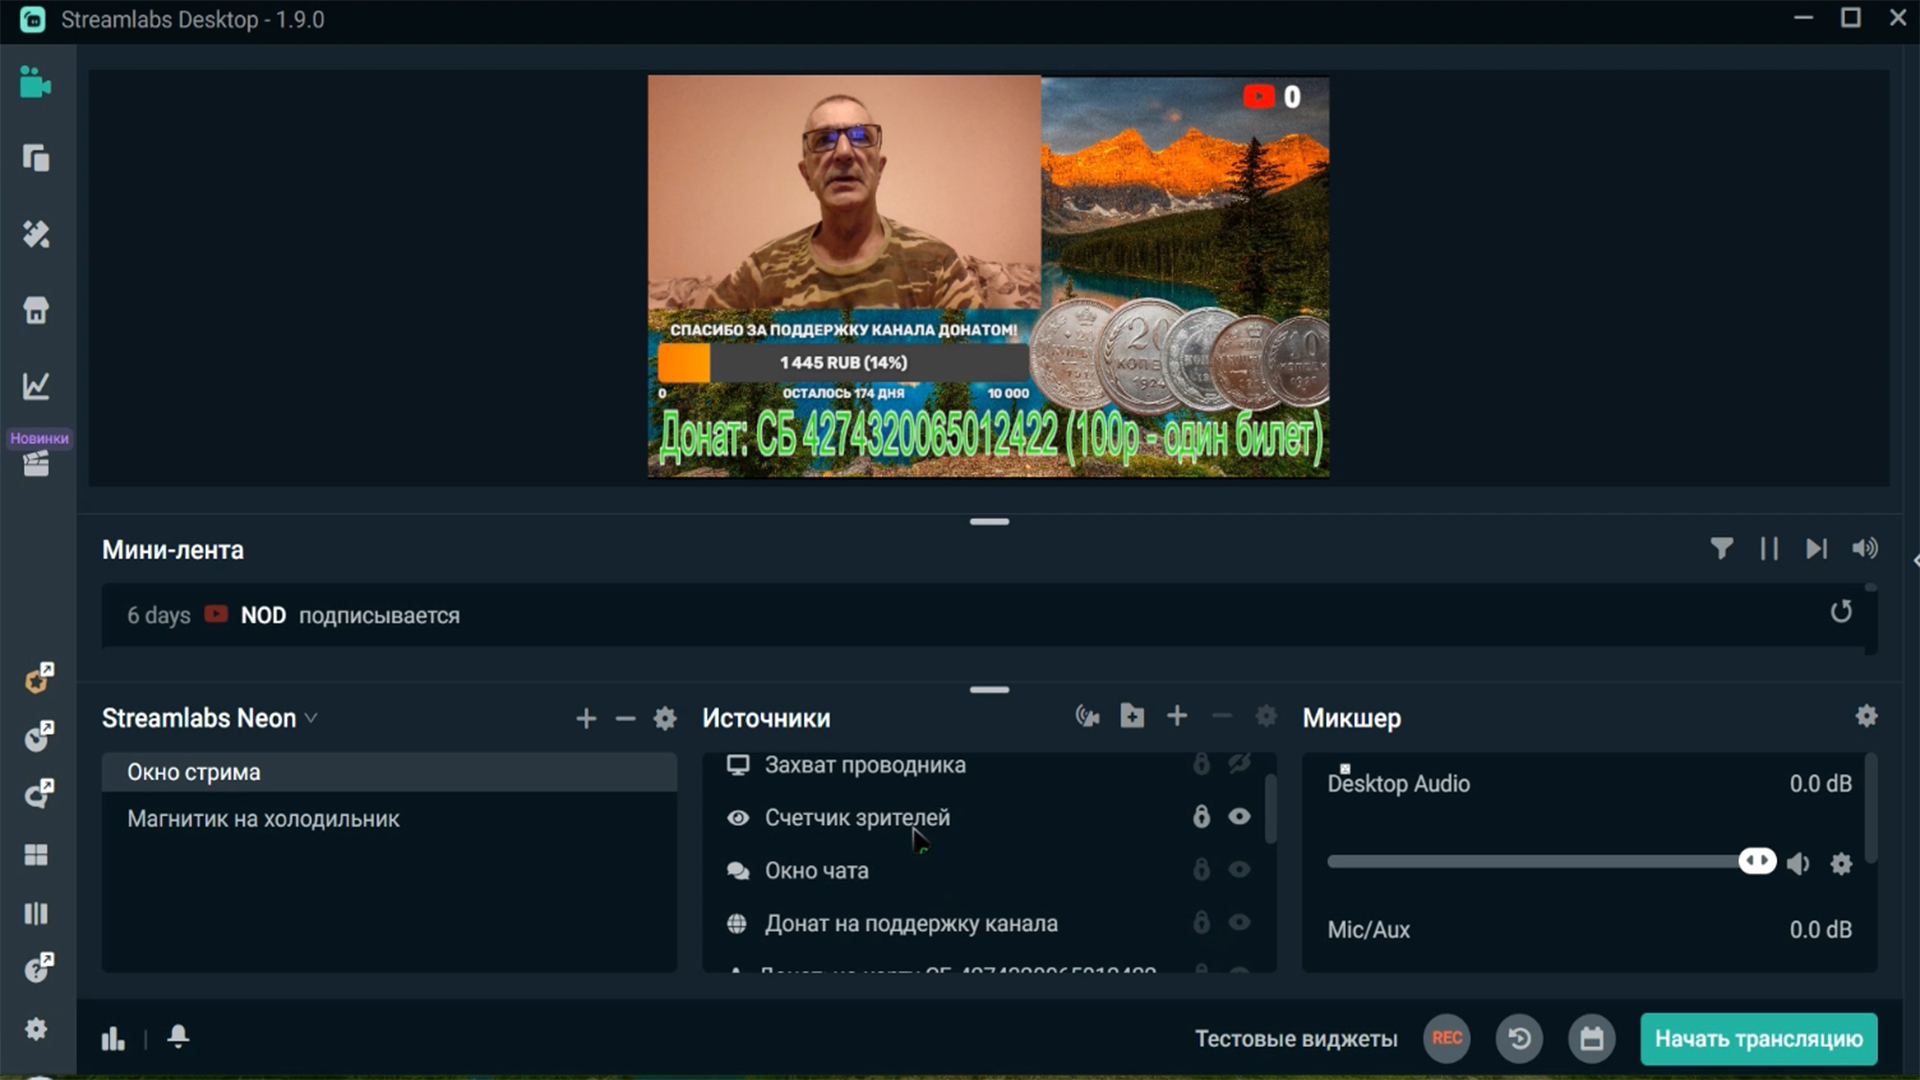1920x1080 pixels.
Task: Click the notifications bell icon
Action: (x=178, y=1037)
